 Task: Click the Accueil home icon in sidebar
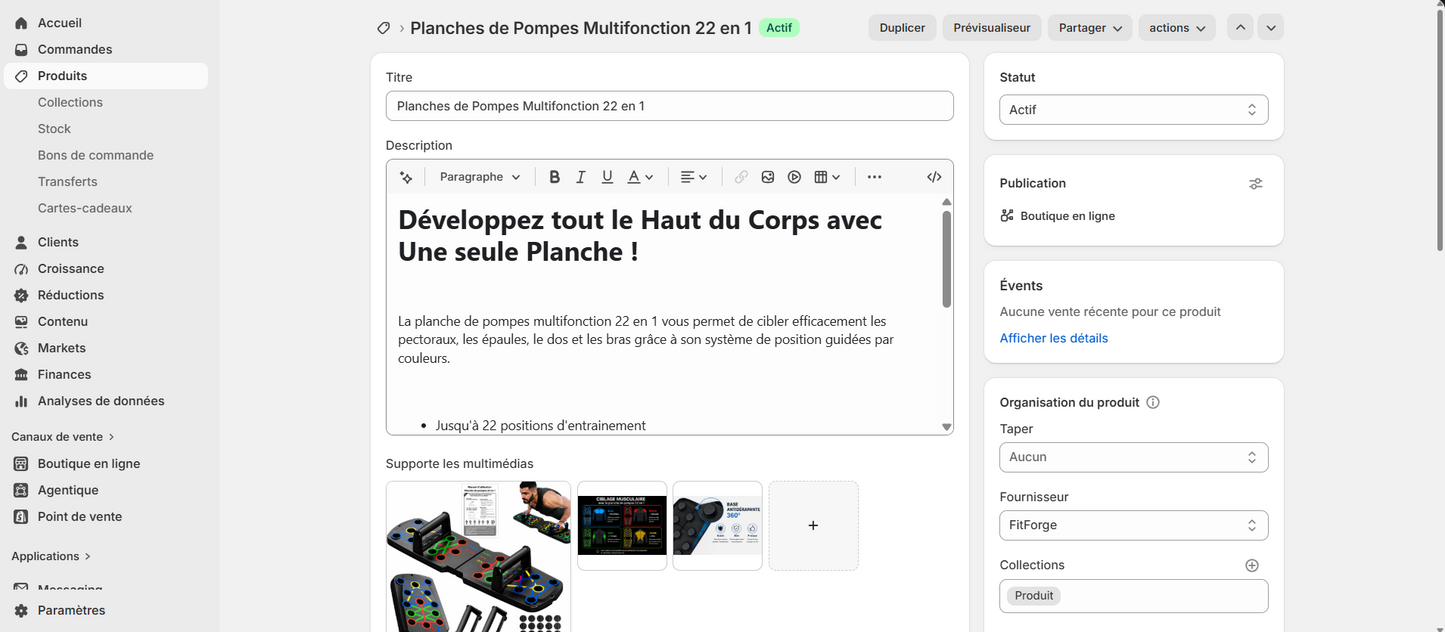pos(21,23)
